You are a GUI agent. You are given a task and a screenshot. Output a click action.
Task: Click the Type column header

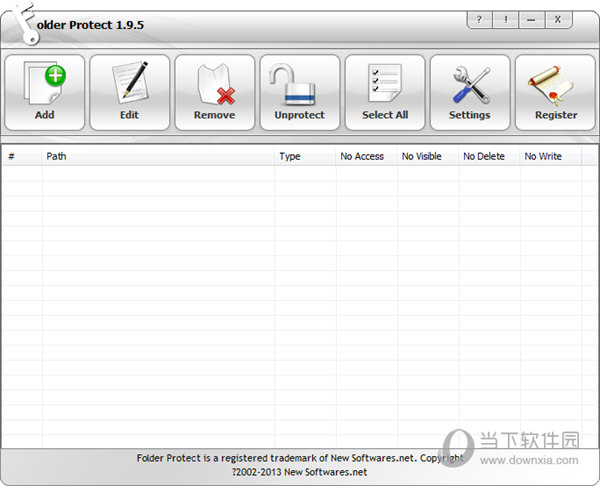305,156
